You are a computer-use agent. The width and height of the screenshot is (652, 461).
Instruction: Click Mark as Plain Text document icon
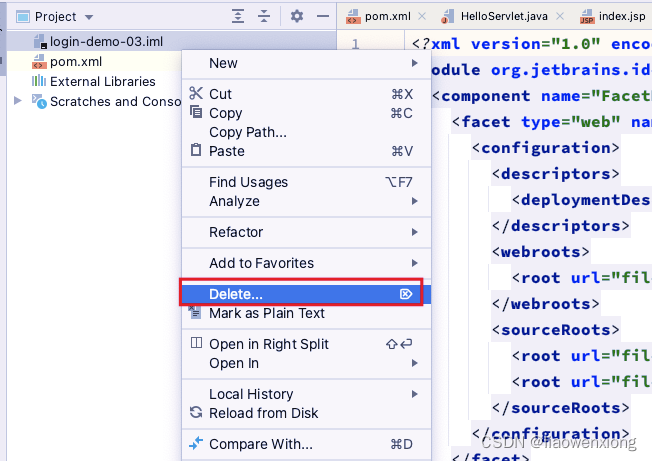(195, 312)
